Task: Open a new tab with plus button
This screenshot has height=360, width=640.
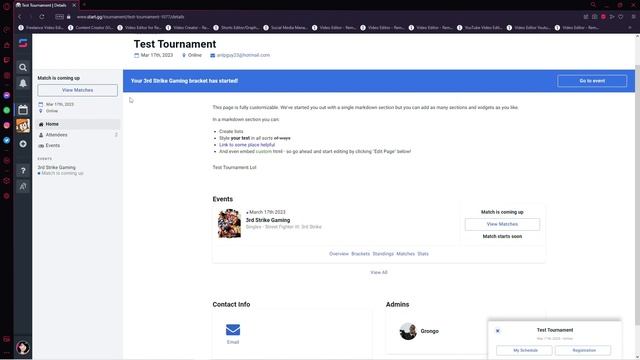Action: click(x=84, y=5)
